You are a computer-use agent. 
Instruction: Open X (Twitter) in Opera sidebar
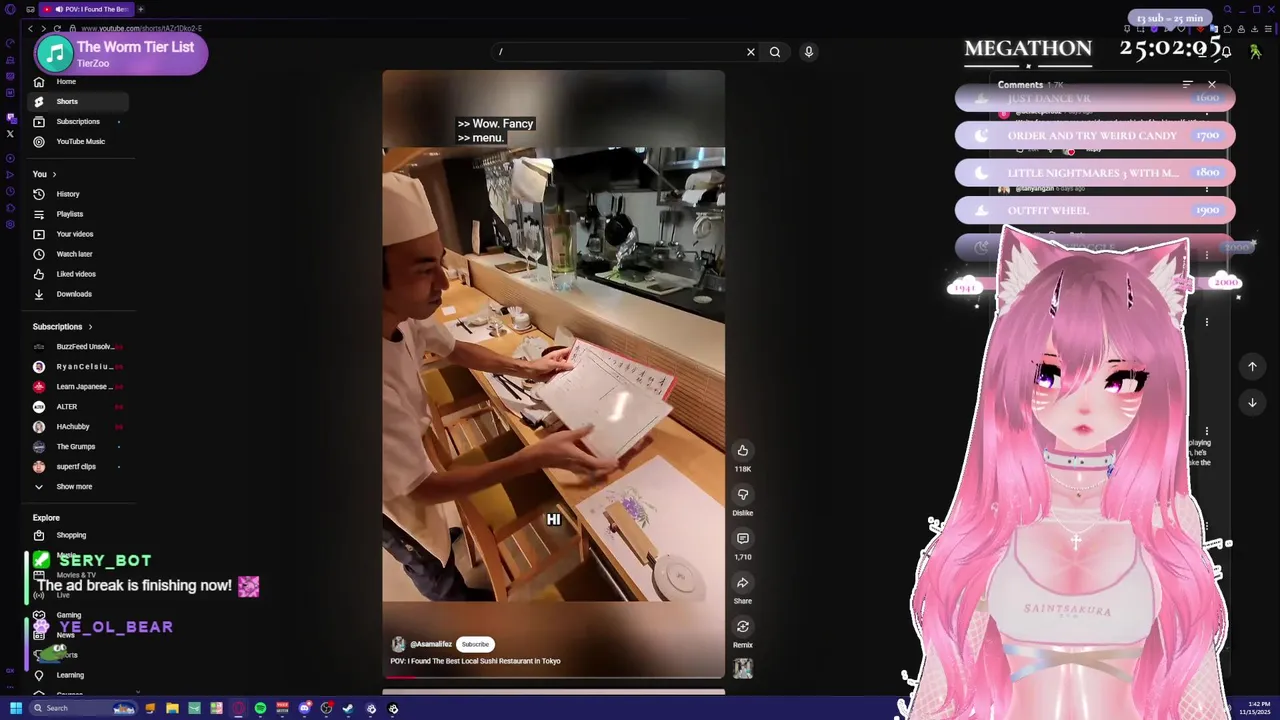click(x=10, y=133)
